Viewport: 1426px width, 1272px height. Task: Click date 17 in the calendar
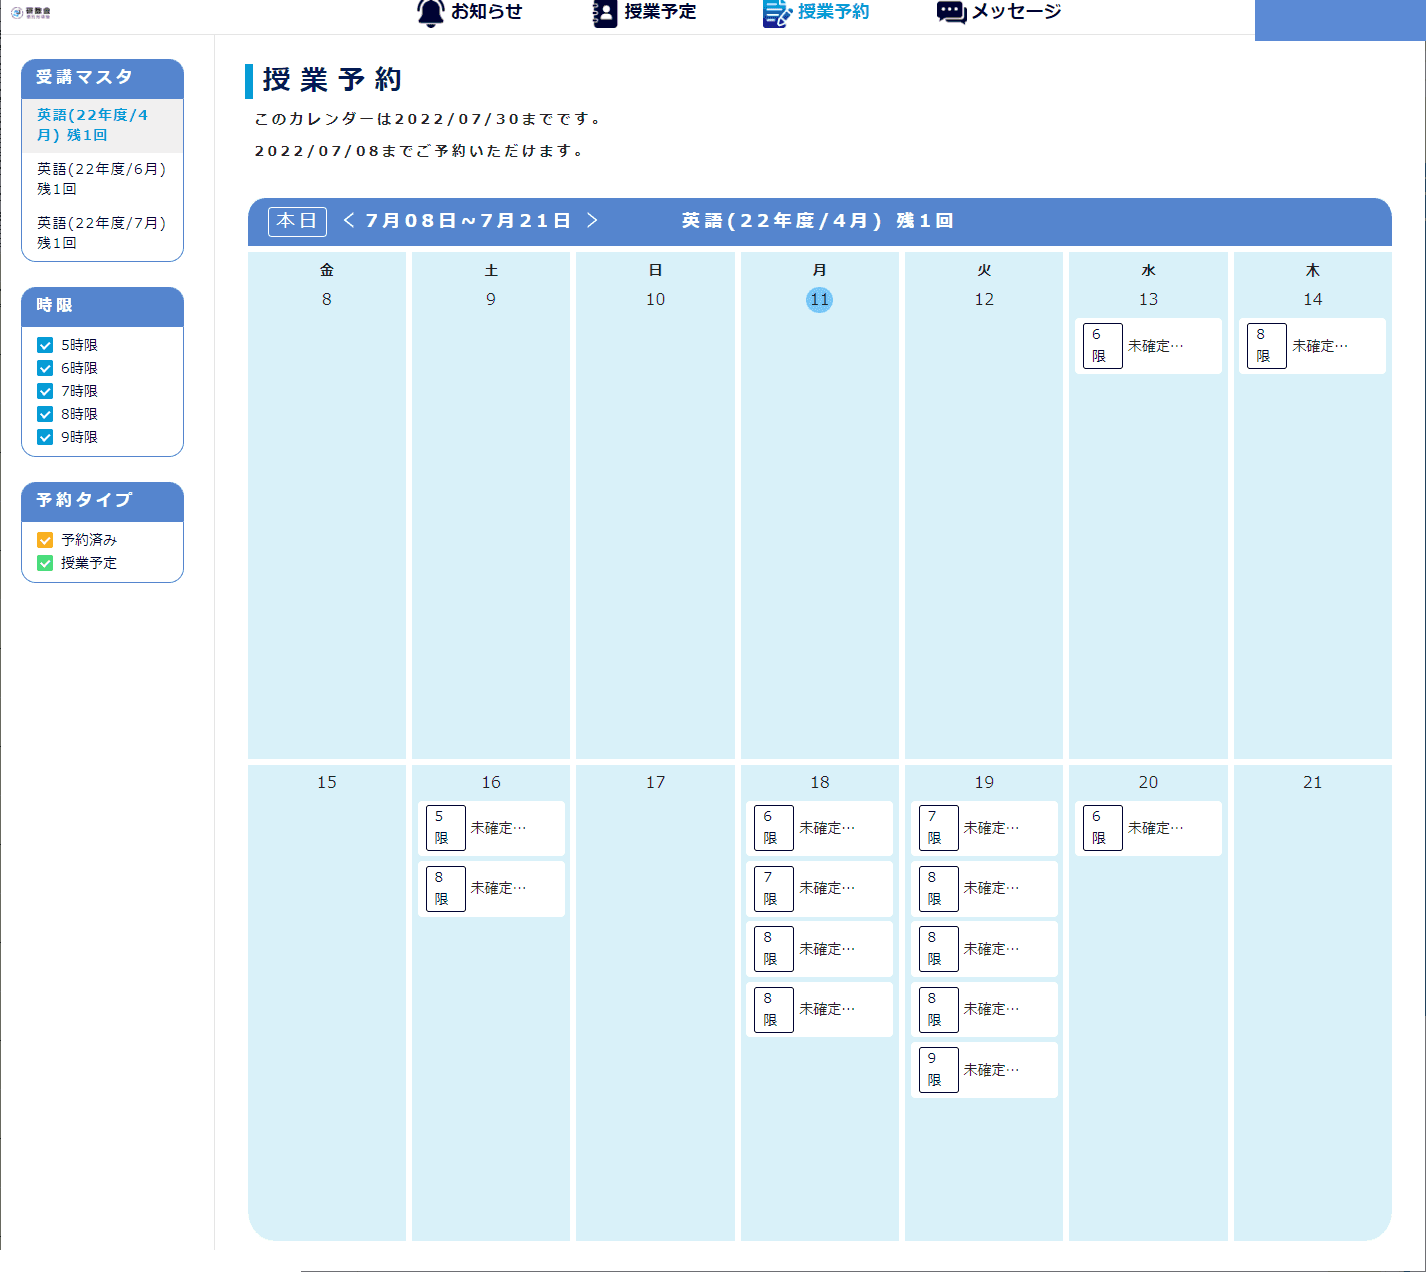tap(655, 782)
